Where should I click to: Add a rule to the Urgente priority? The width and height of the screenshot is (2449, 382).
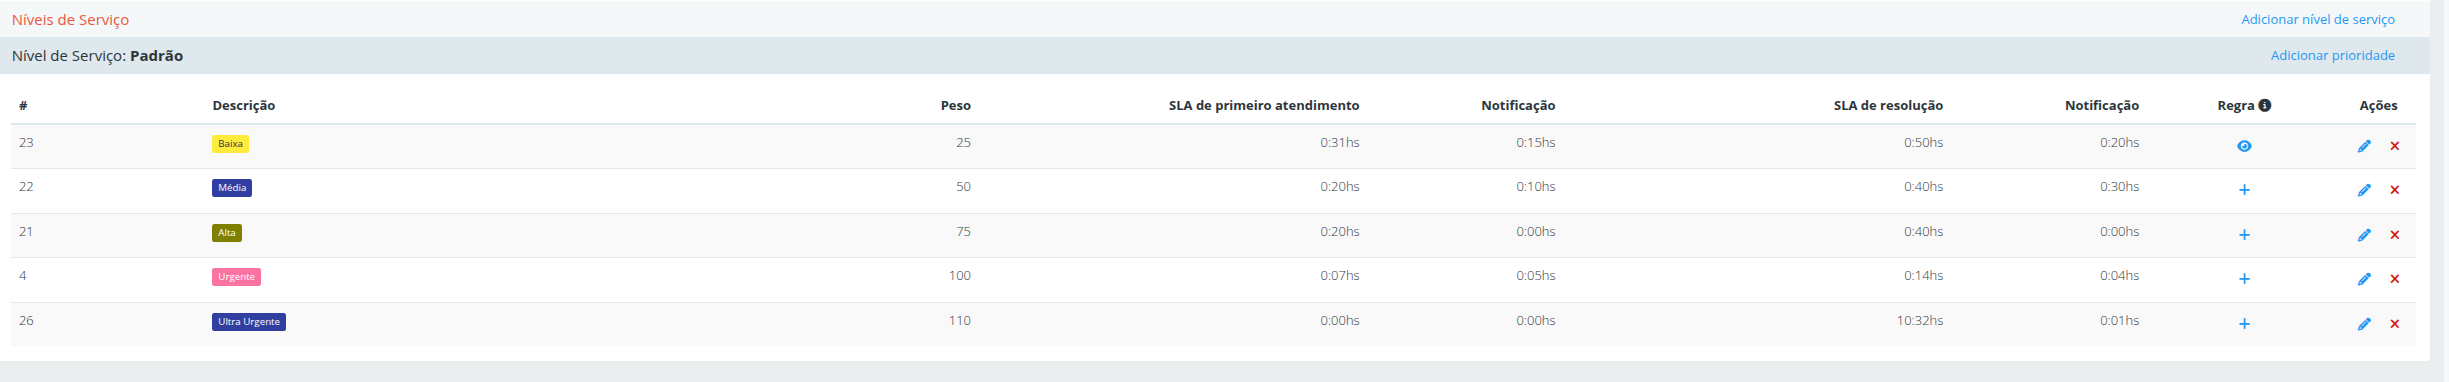click(2244, 279)
